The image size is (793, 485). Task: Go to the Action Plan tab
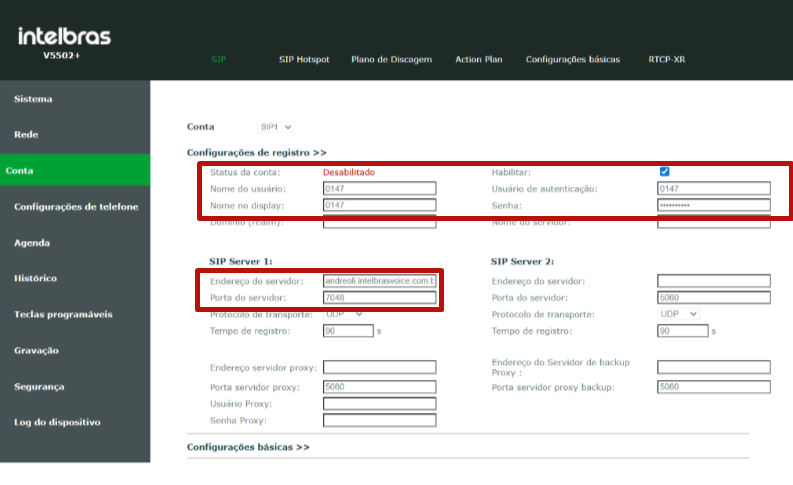point(478,59)
